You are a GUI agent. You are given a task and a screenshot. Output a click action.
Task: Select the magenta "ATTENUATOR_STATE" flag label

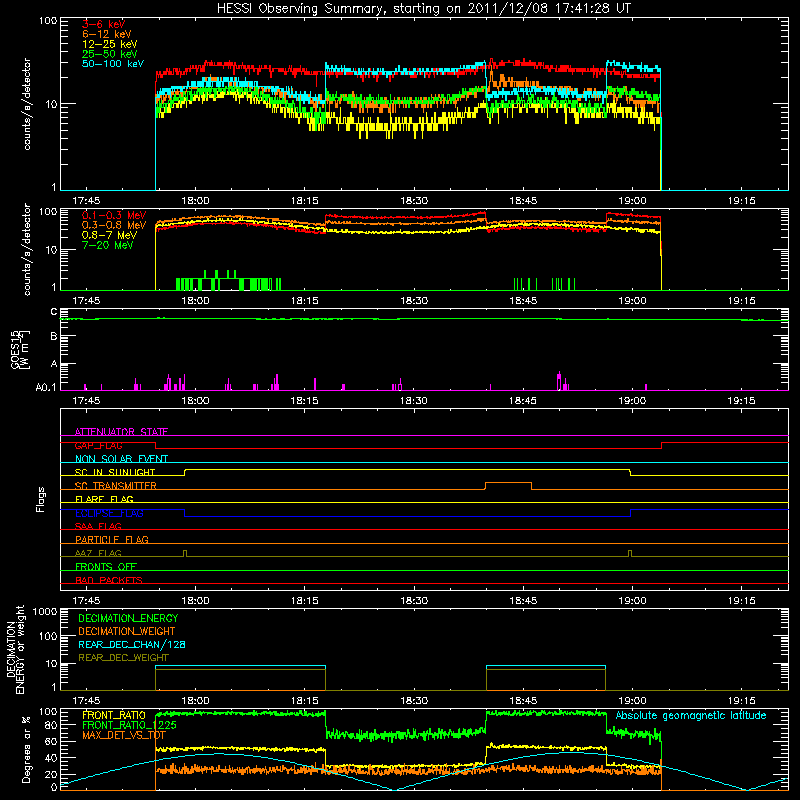(x=121, y=432)
